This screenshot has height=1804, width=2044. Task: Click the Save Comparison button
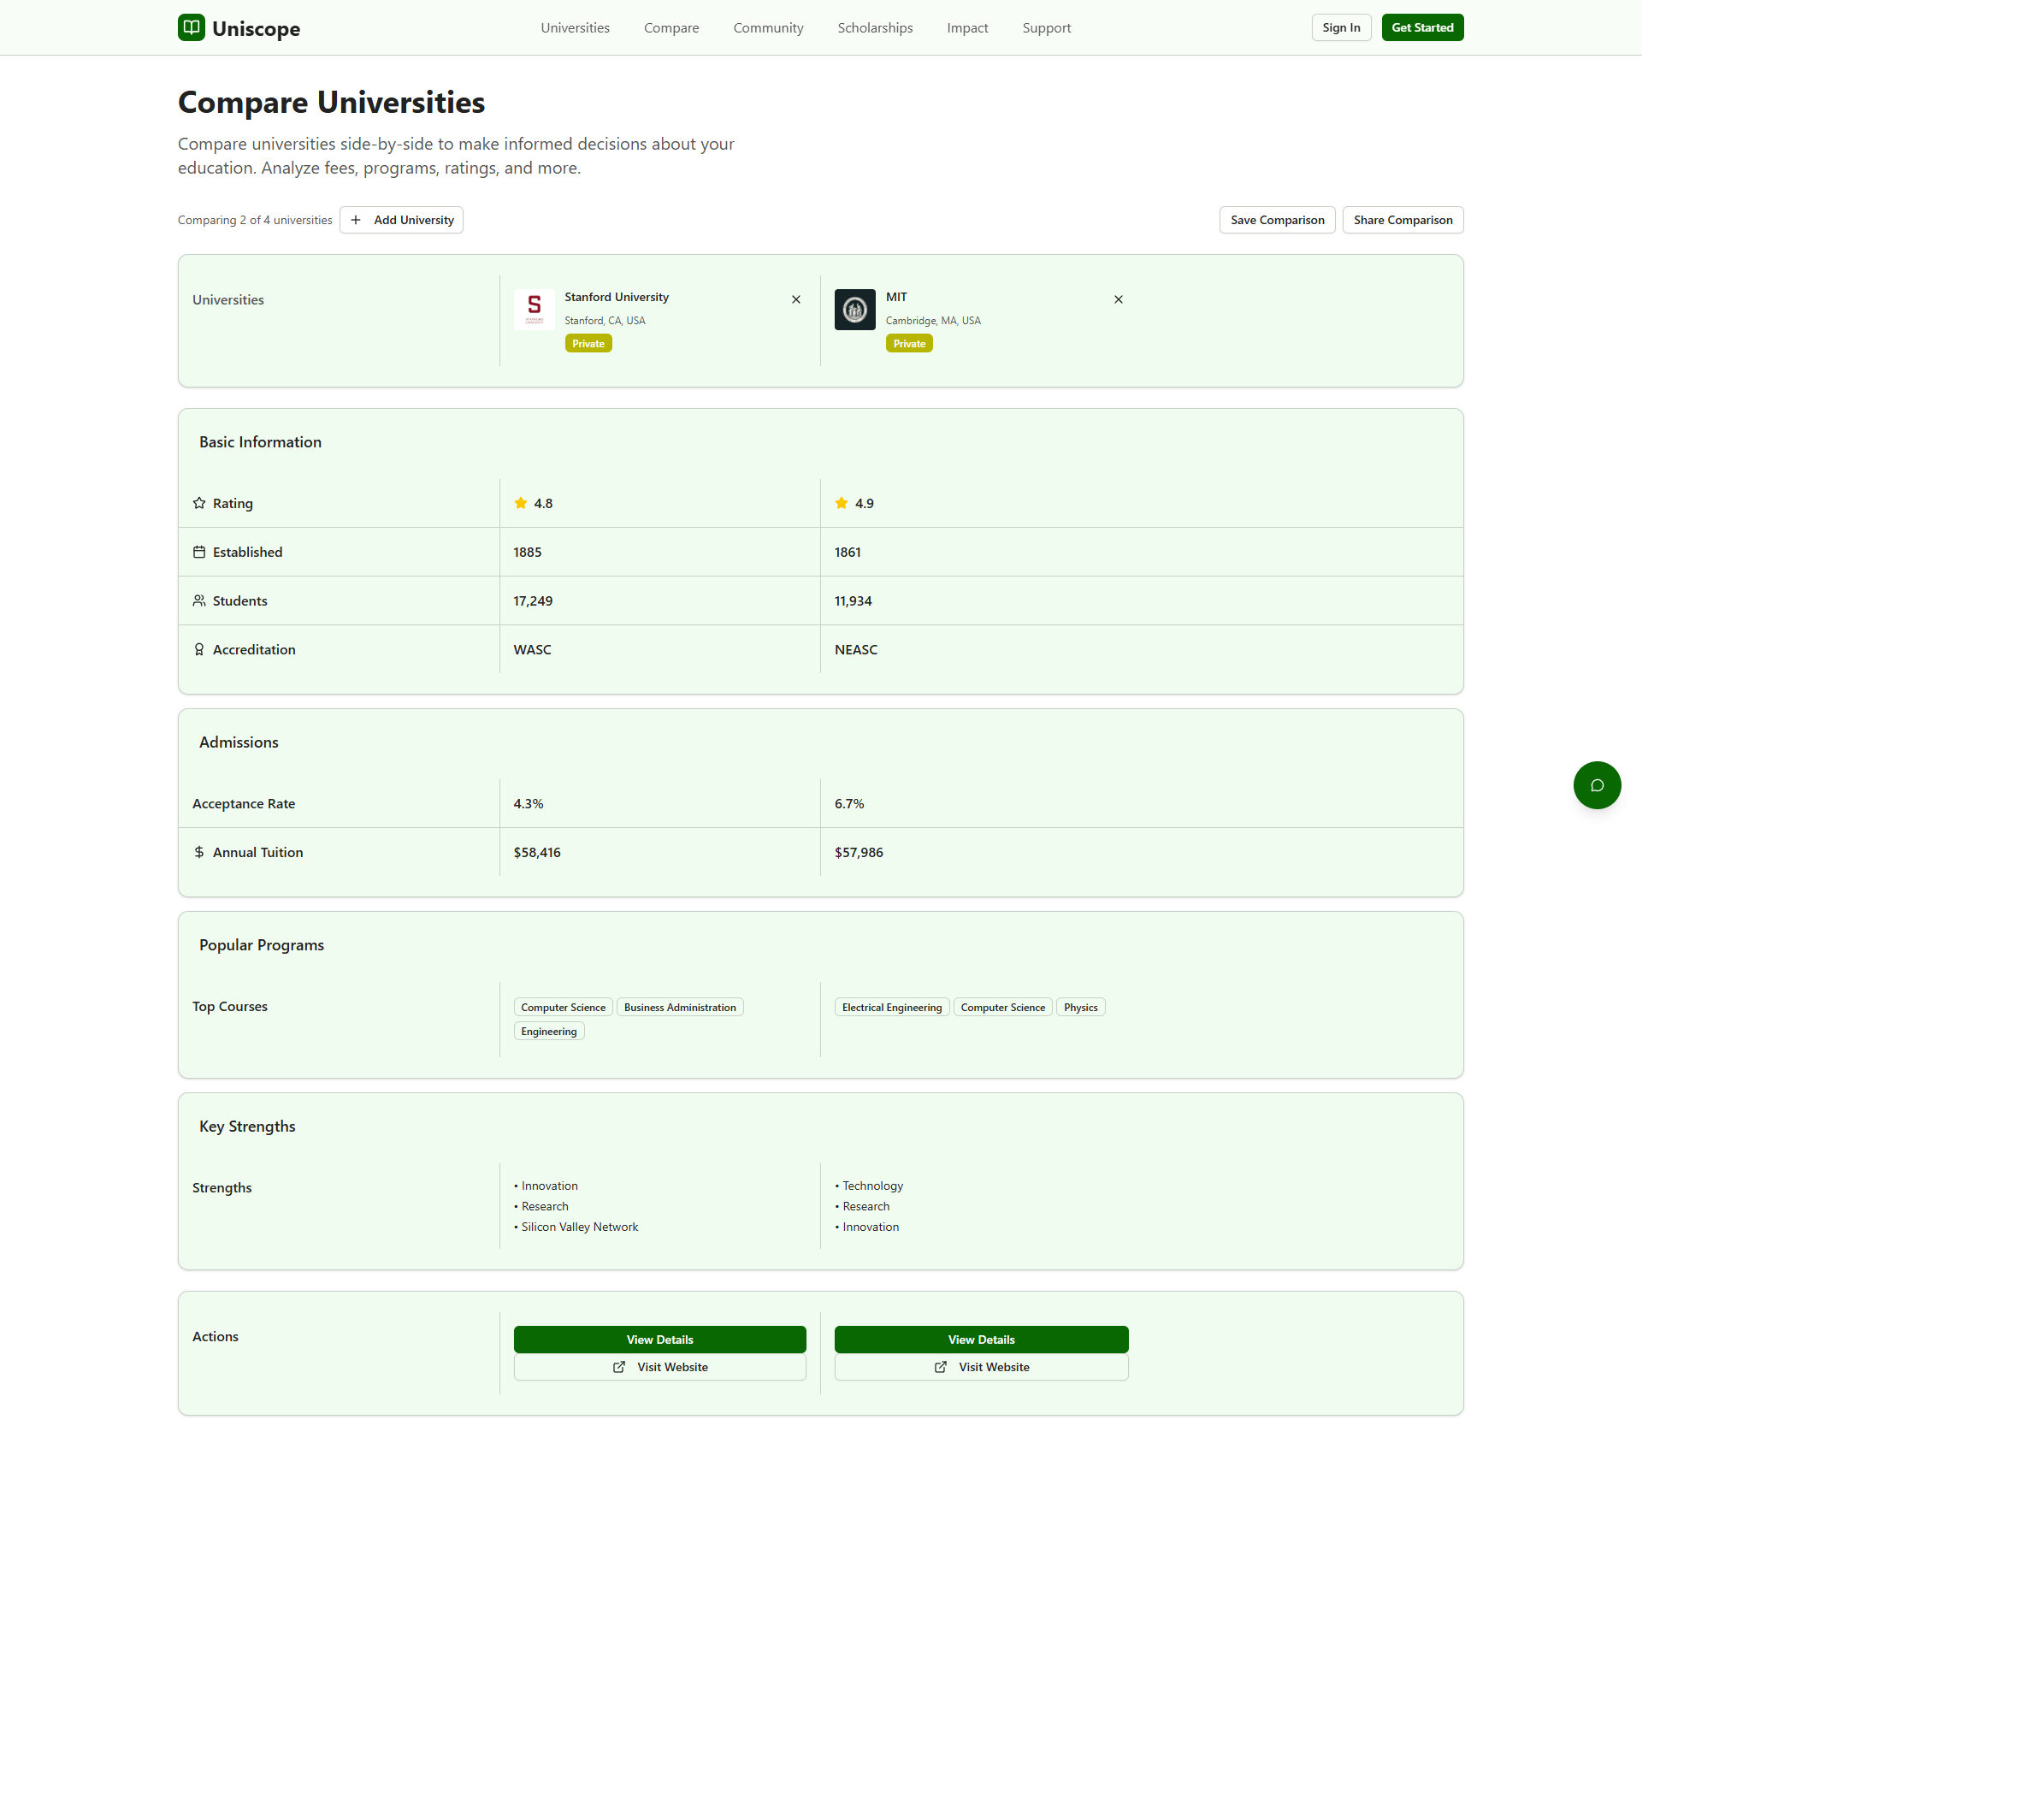point(1277,220)
